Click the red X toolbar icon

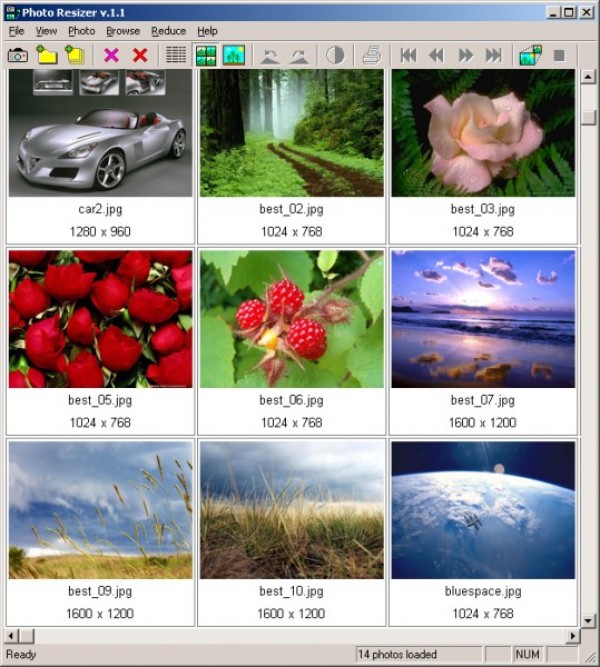[140, 55]
